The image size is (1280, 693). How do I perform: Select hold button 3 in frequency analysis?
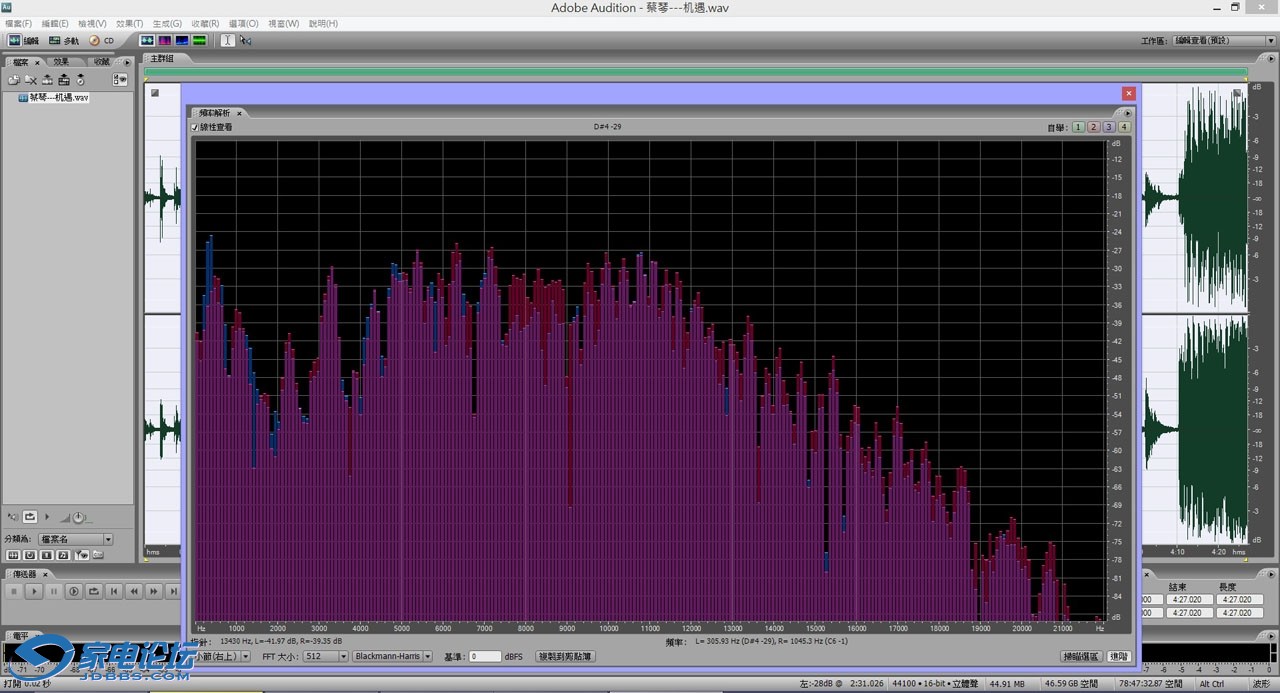(x=1109, y=127)
